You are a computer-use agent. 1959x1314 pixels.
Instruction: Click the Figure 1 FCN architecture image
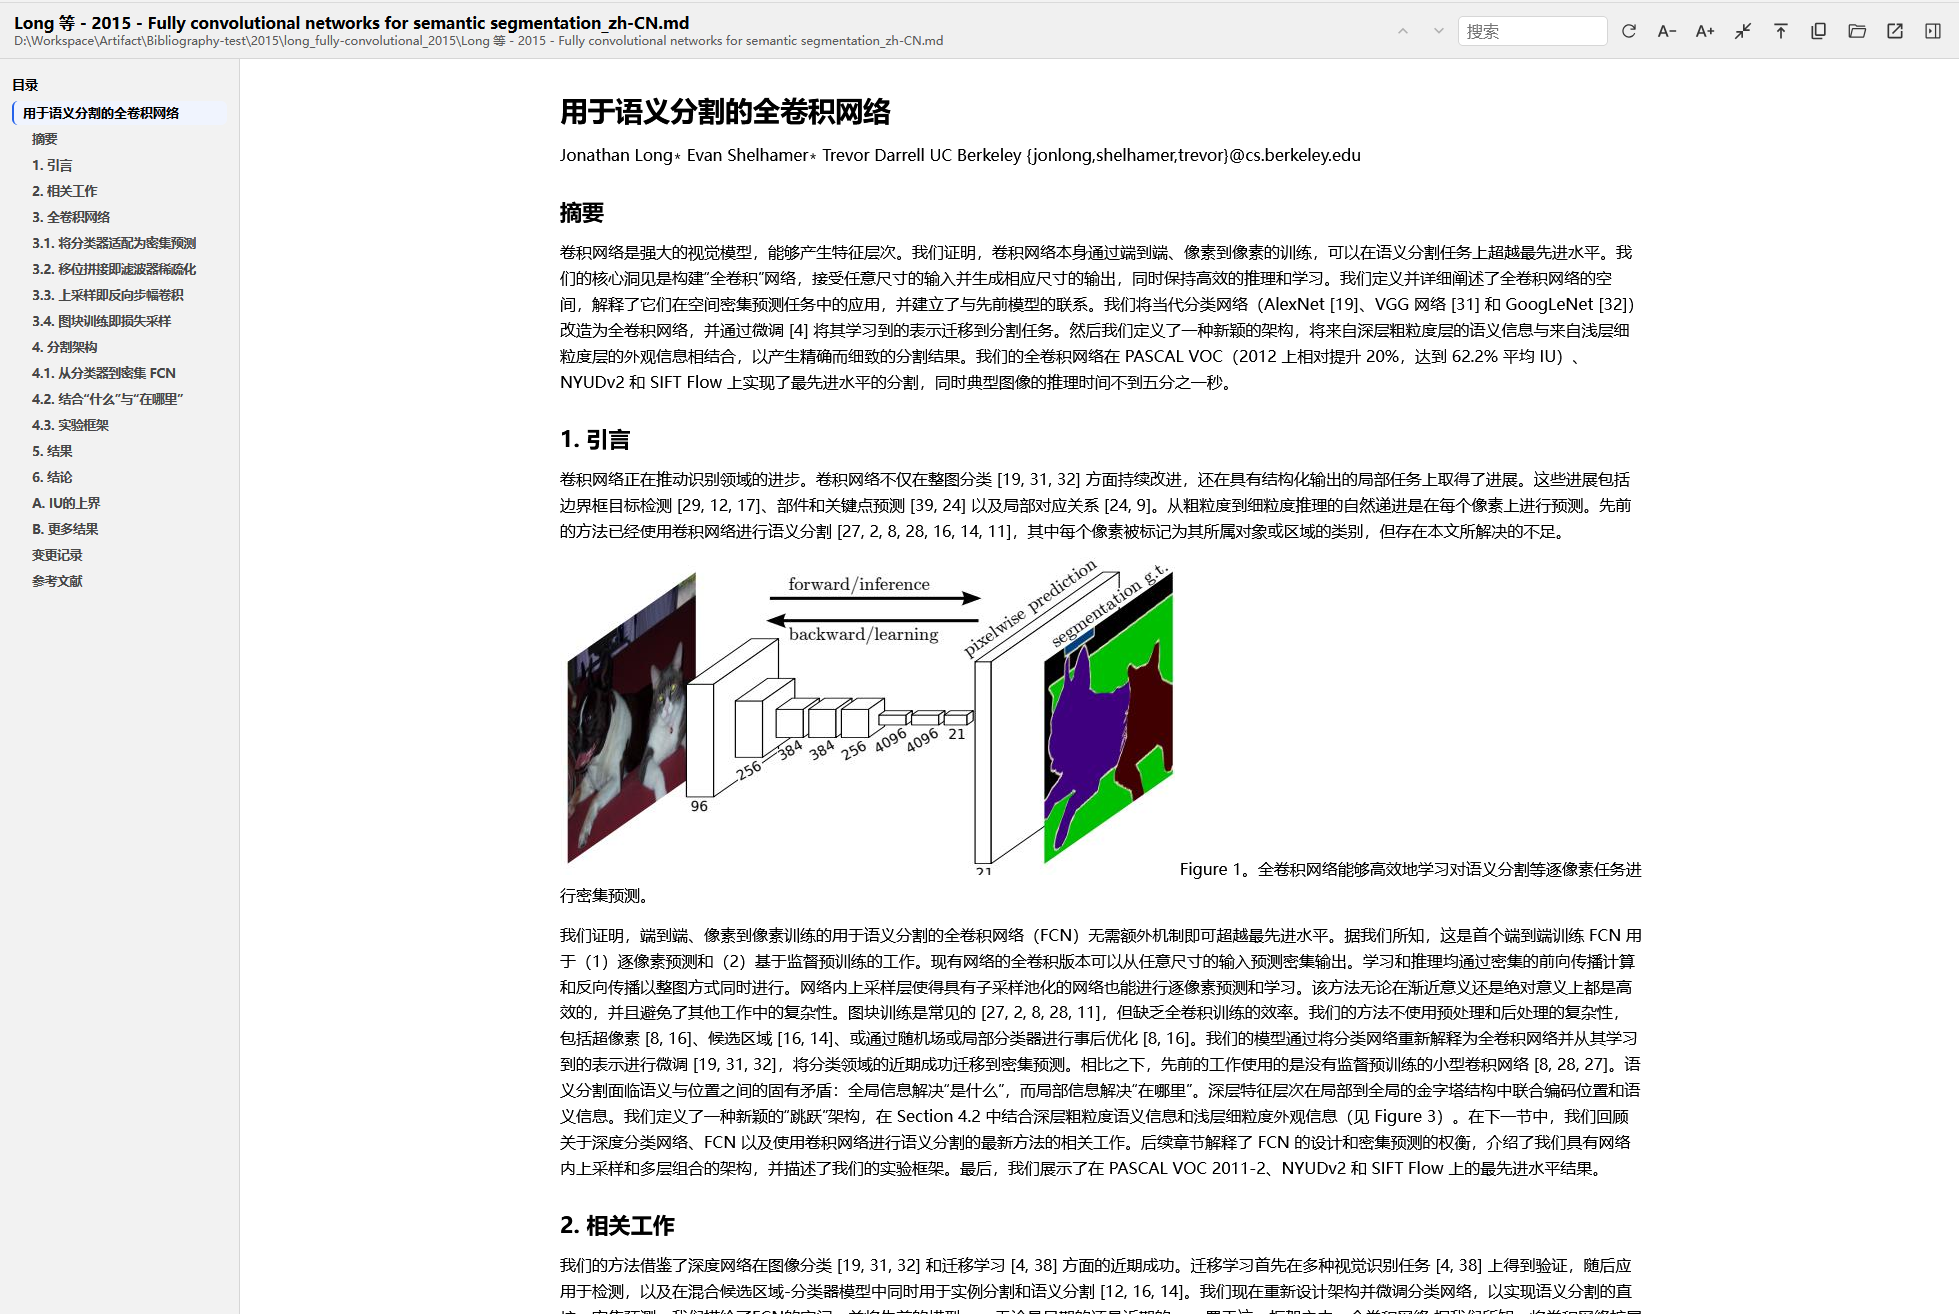pos(869,717)
